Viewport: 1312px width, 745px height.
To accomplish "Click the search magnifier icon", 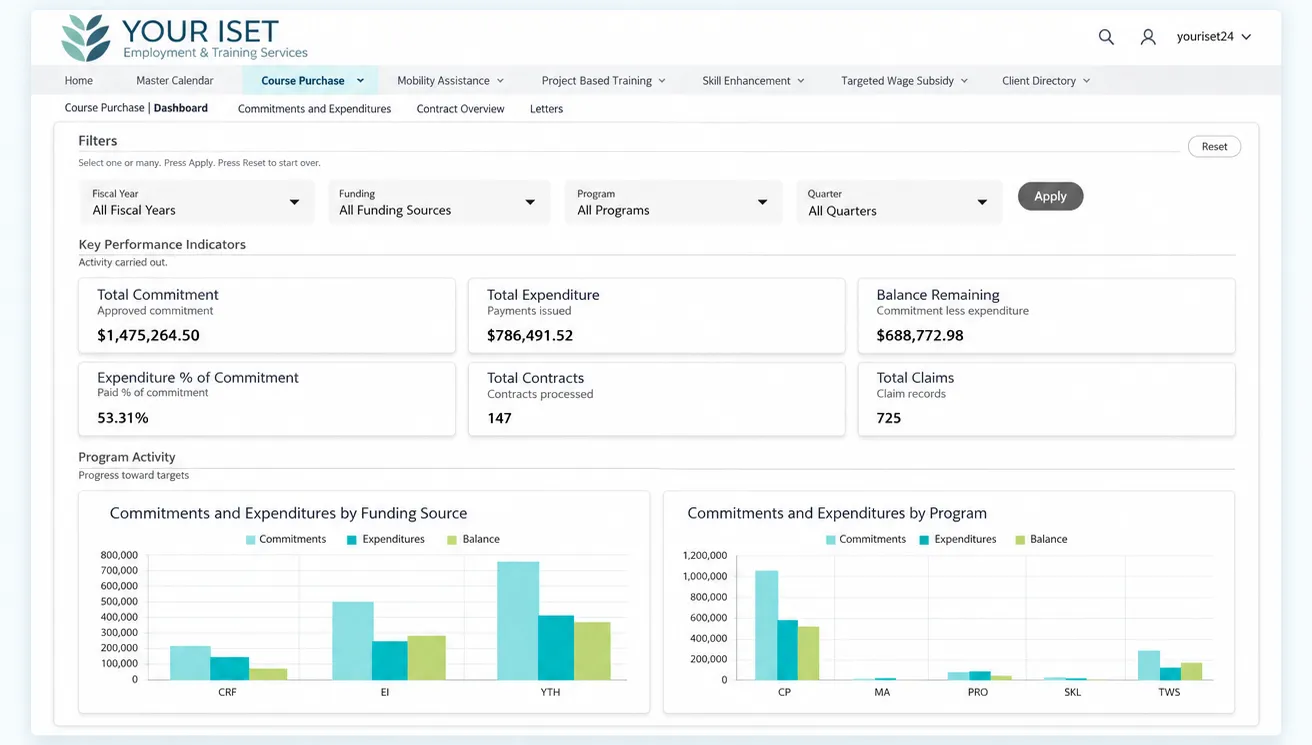I will point(1106,37).
